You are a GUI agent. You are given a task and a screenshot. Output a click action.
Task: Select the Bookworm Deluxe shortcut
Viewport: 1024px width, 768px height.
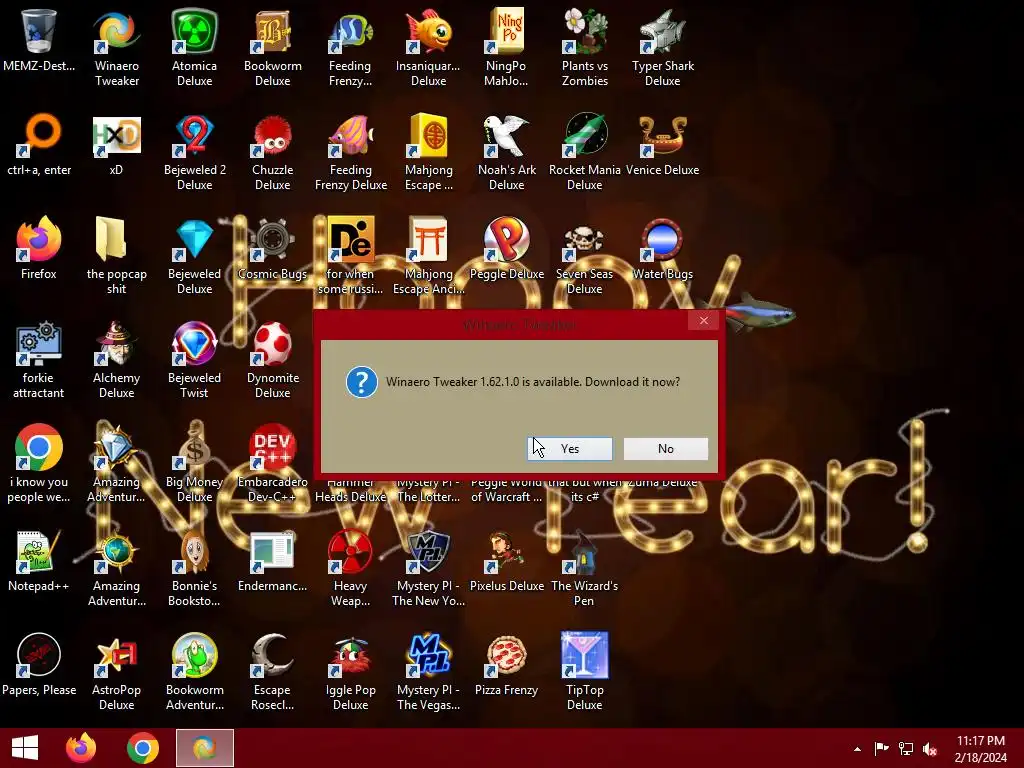(273, 46)
